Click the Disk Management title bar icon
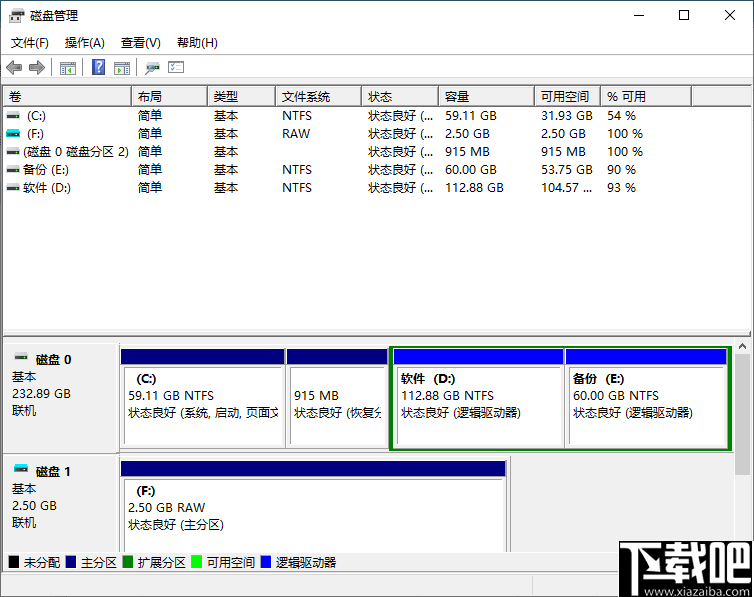754x597 pixels. [16, 15]
